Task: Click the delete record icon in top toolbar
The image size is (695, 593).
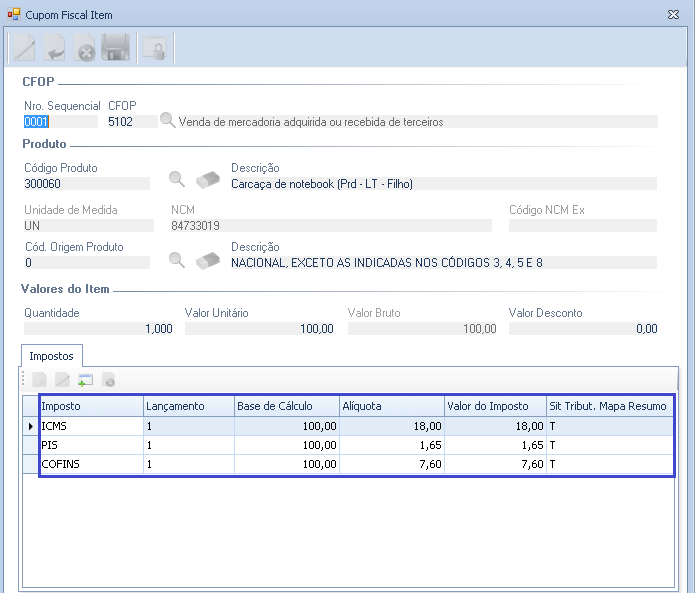Action: point(86,49)
